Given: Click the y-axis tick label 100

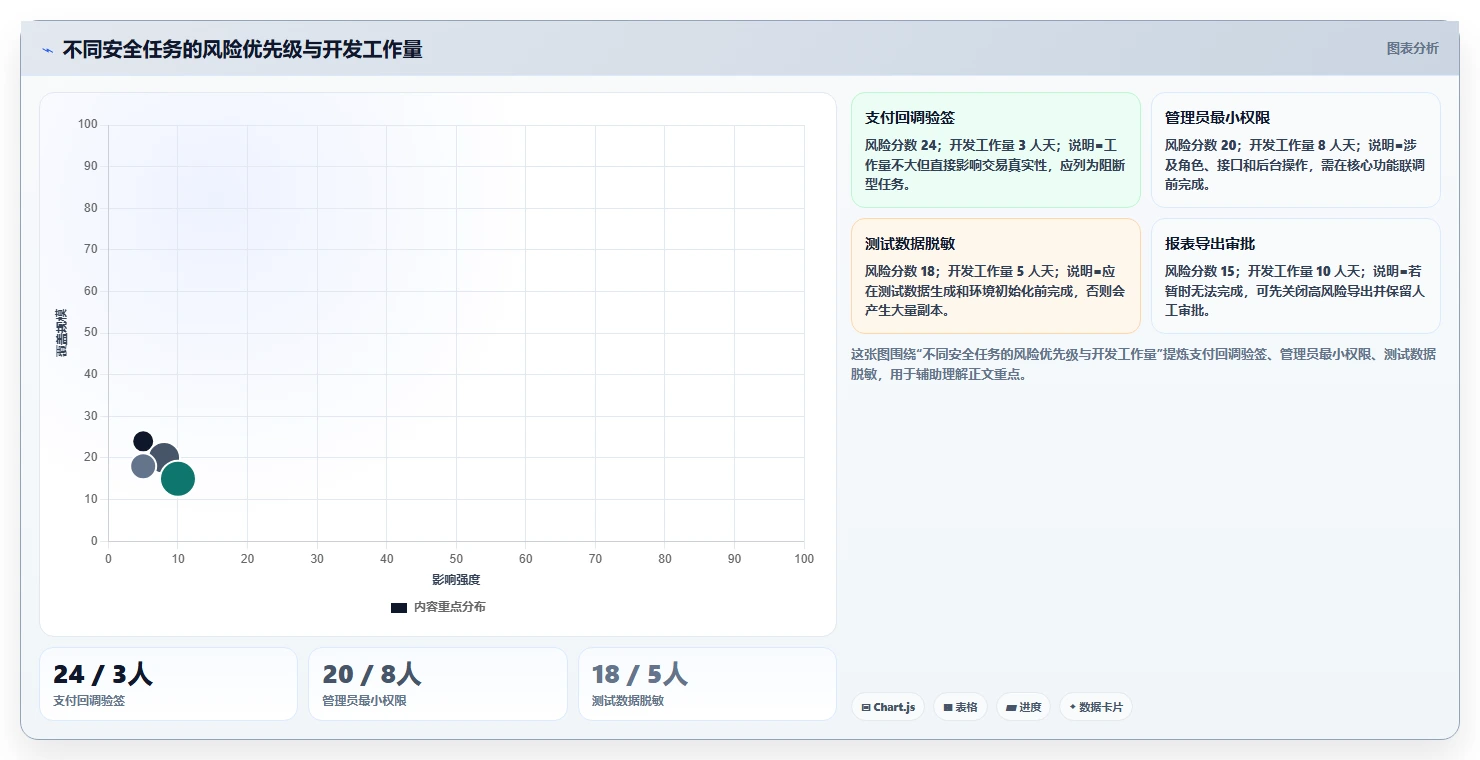Looking at the screenshot, I should pyautogui.click(x=88, y=124).
